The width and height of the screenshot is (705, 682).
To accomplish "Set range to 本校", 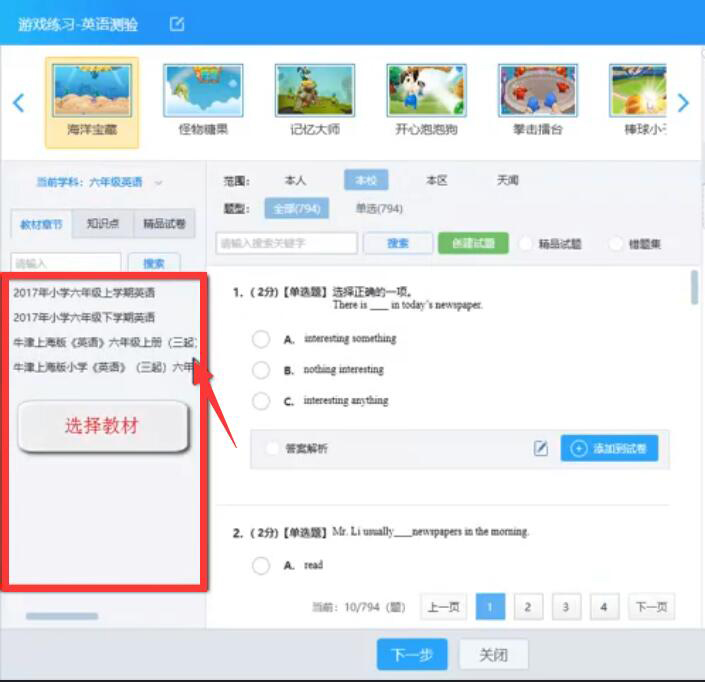I will [366, 180].
